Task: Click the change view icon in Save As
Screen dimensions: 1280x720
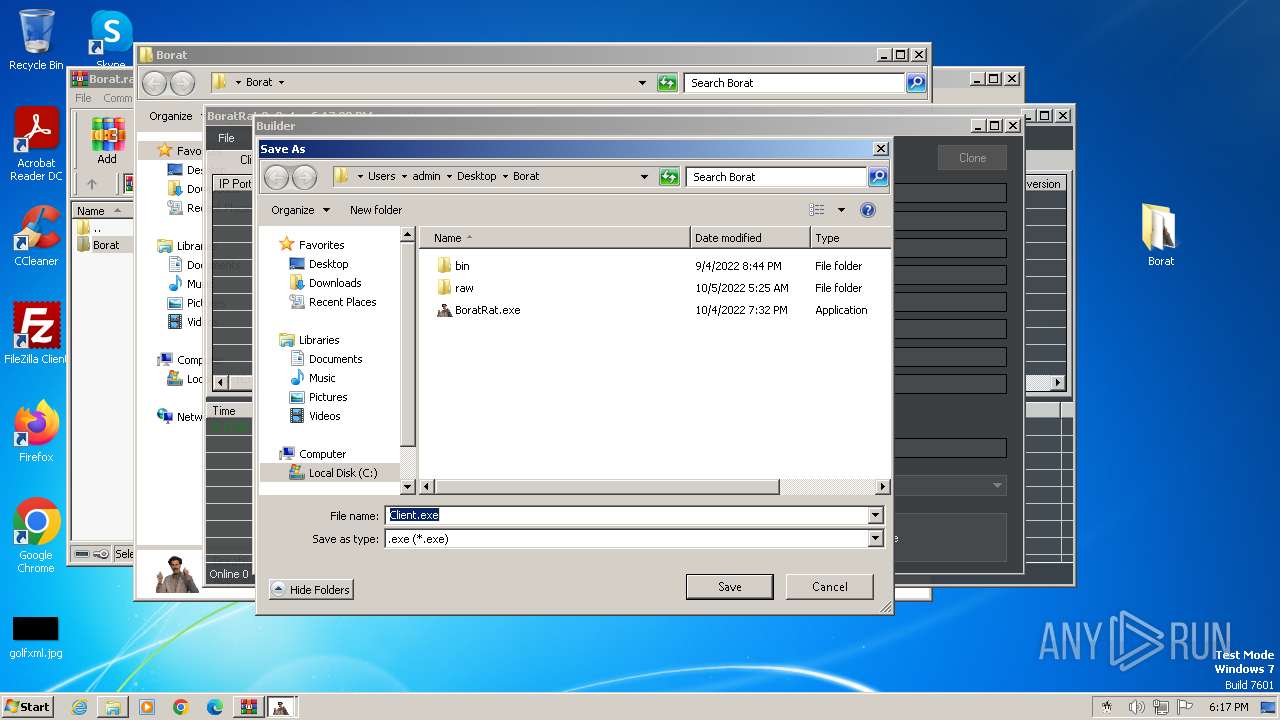Action: (817, 210)
